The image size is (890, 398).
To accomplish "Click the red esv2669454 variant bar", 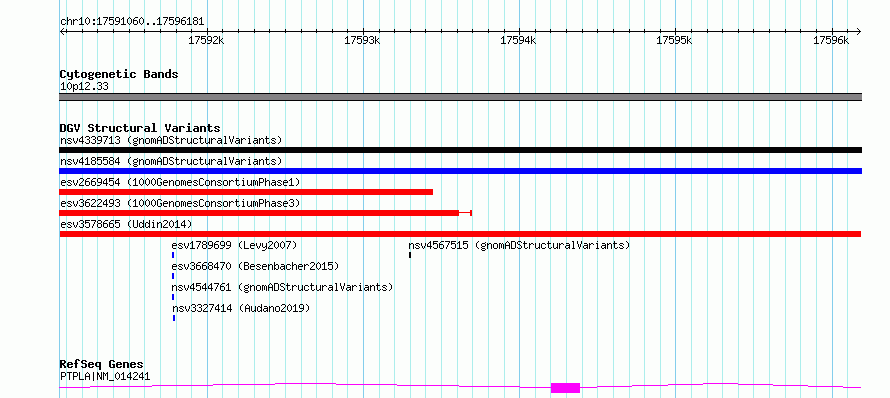I will [246, 192].
